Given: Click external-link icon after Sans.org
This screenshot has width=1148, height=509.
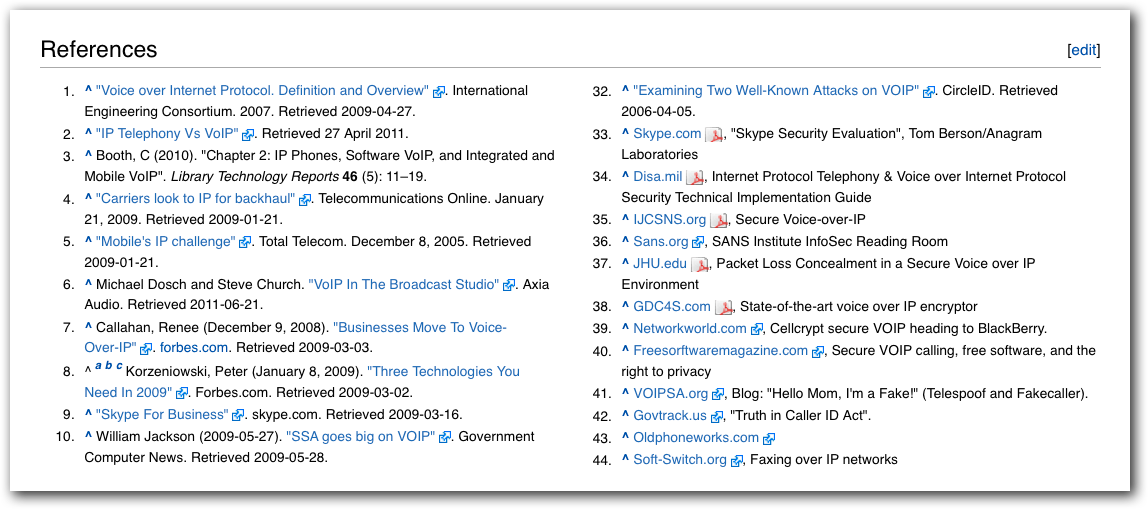Looking at the screenshot, I should [698, 242].
